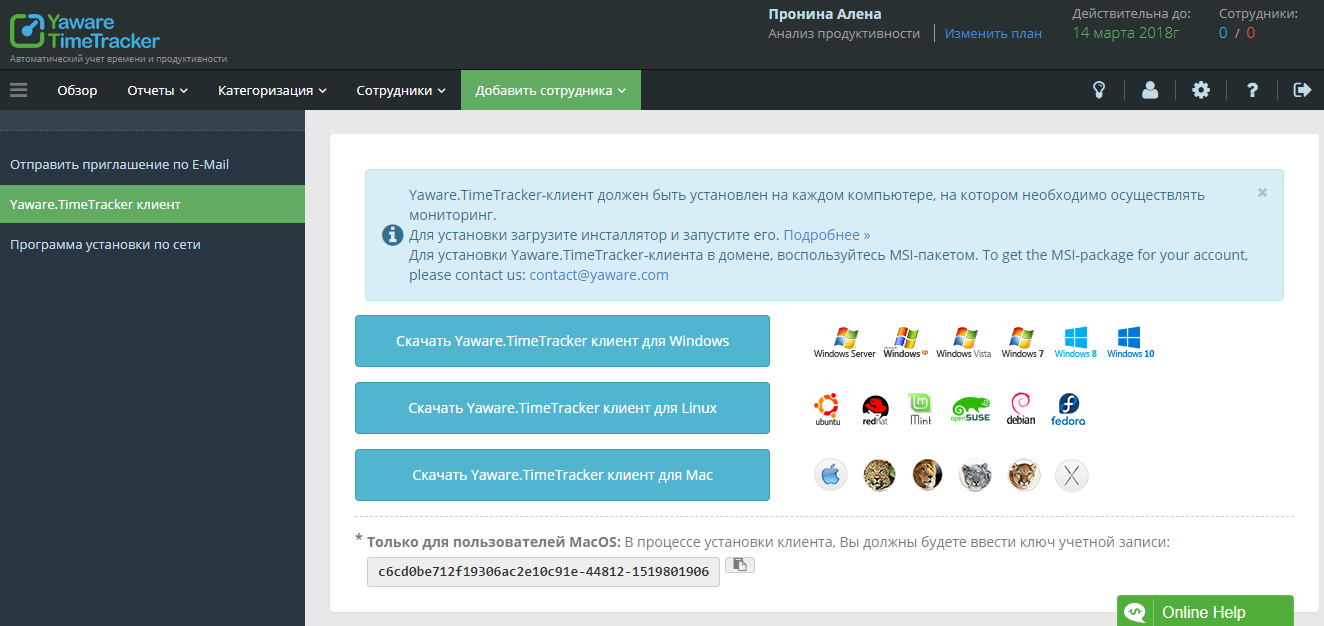Expand the Отчеты dropdown menu
Viewport: 1324px width, 626px height.
pos(158,90)
